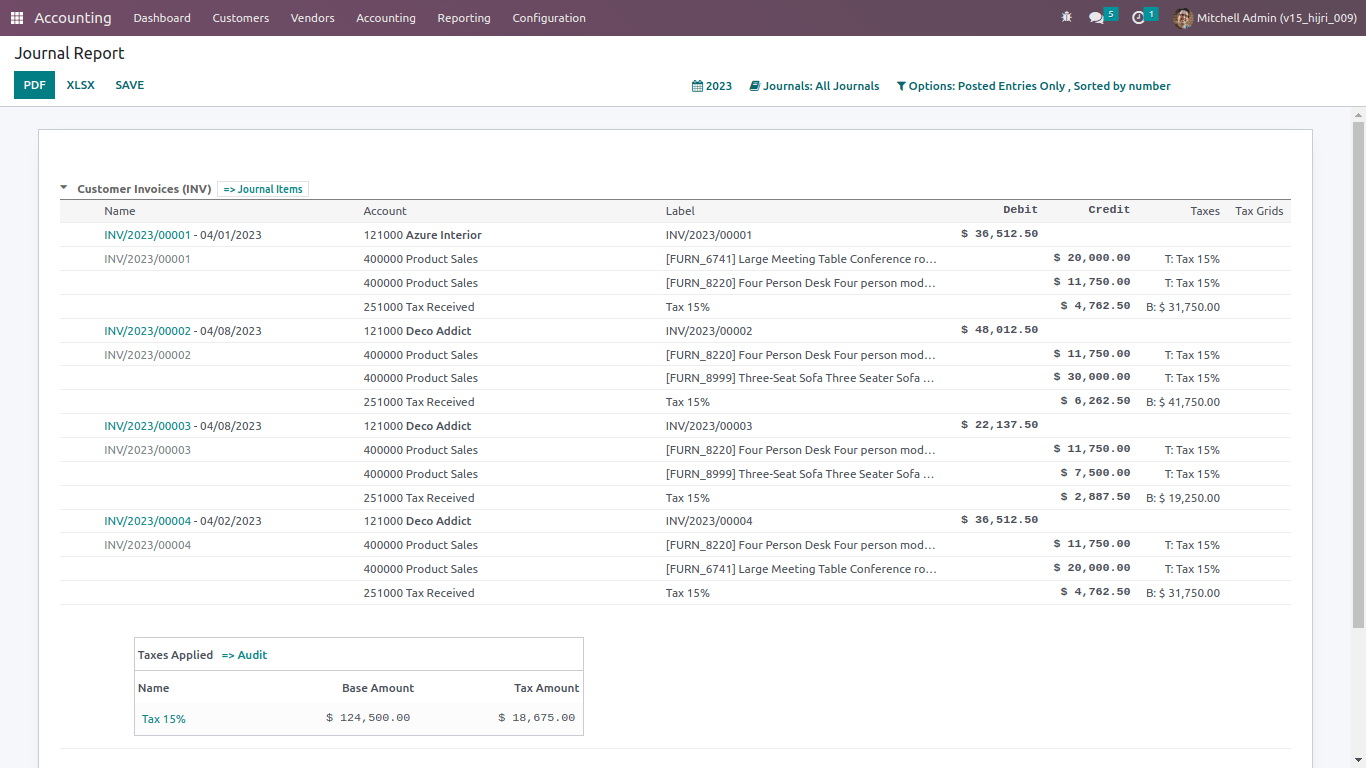The image size is (1366, 768).
Task: Click the credit amount $ 7,500.00
Action: [x=1096, y=473]
